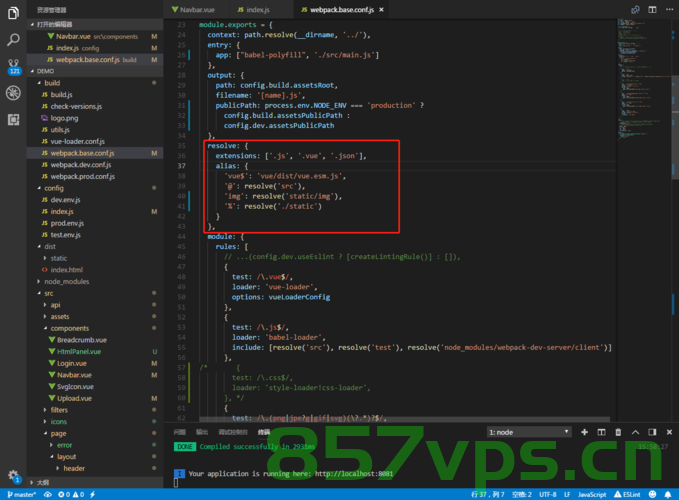679x500 pixels.
Task: Click the horizontal scrollbar below the code
Action: pyautogui.click(x=404, y=419)
